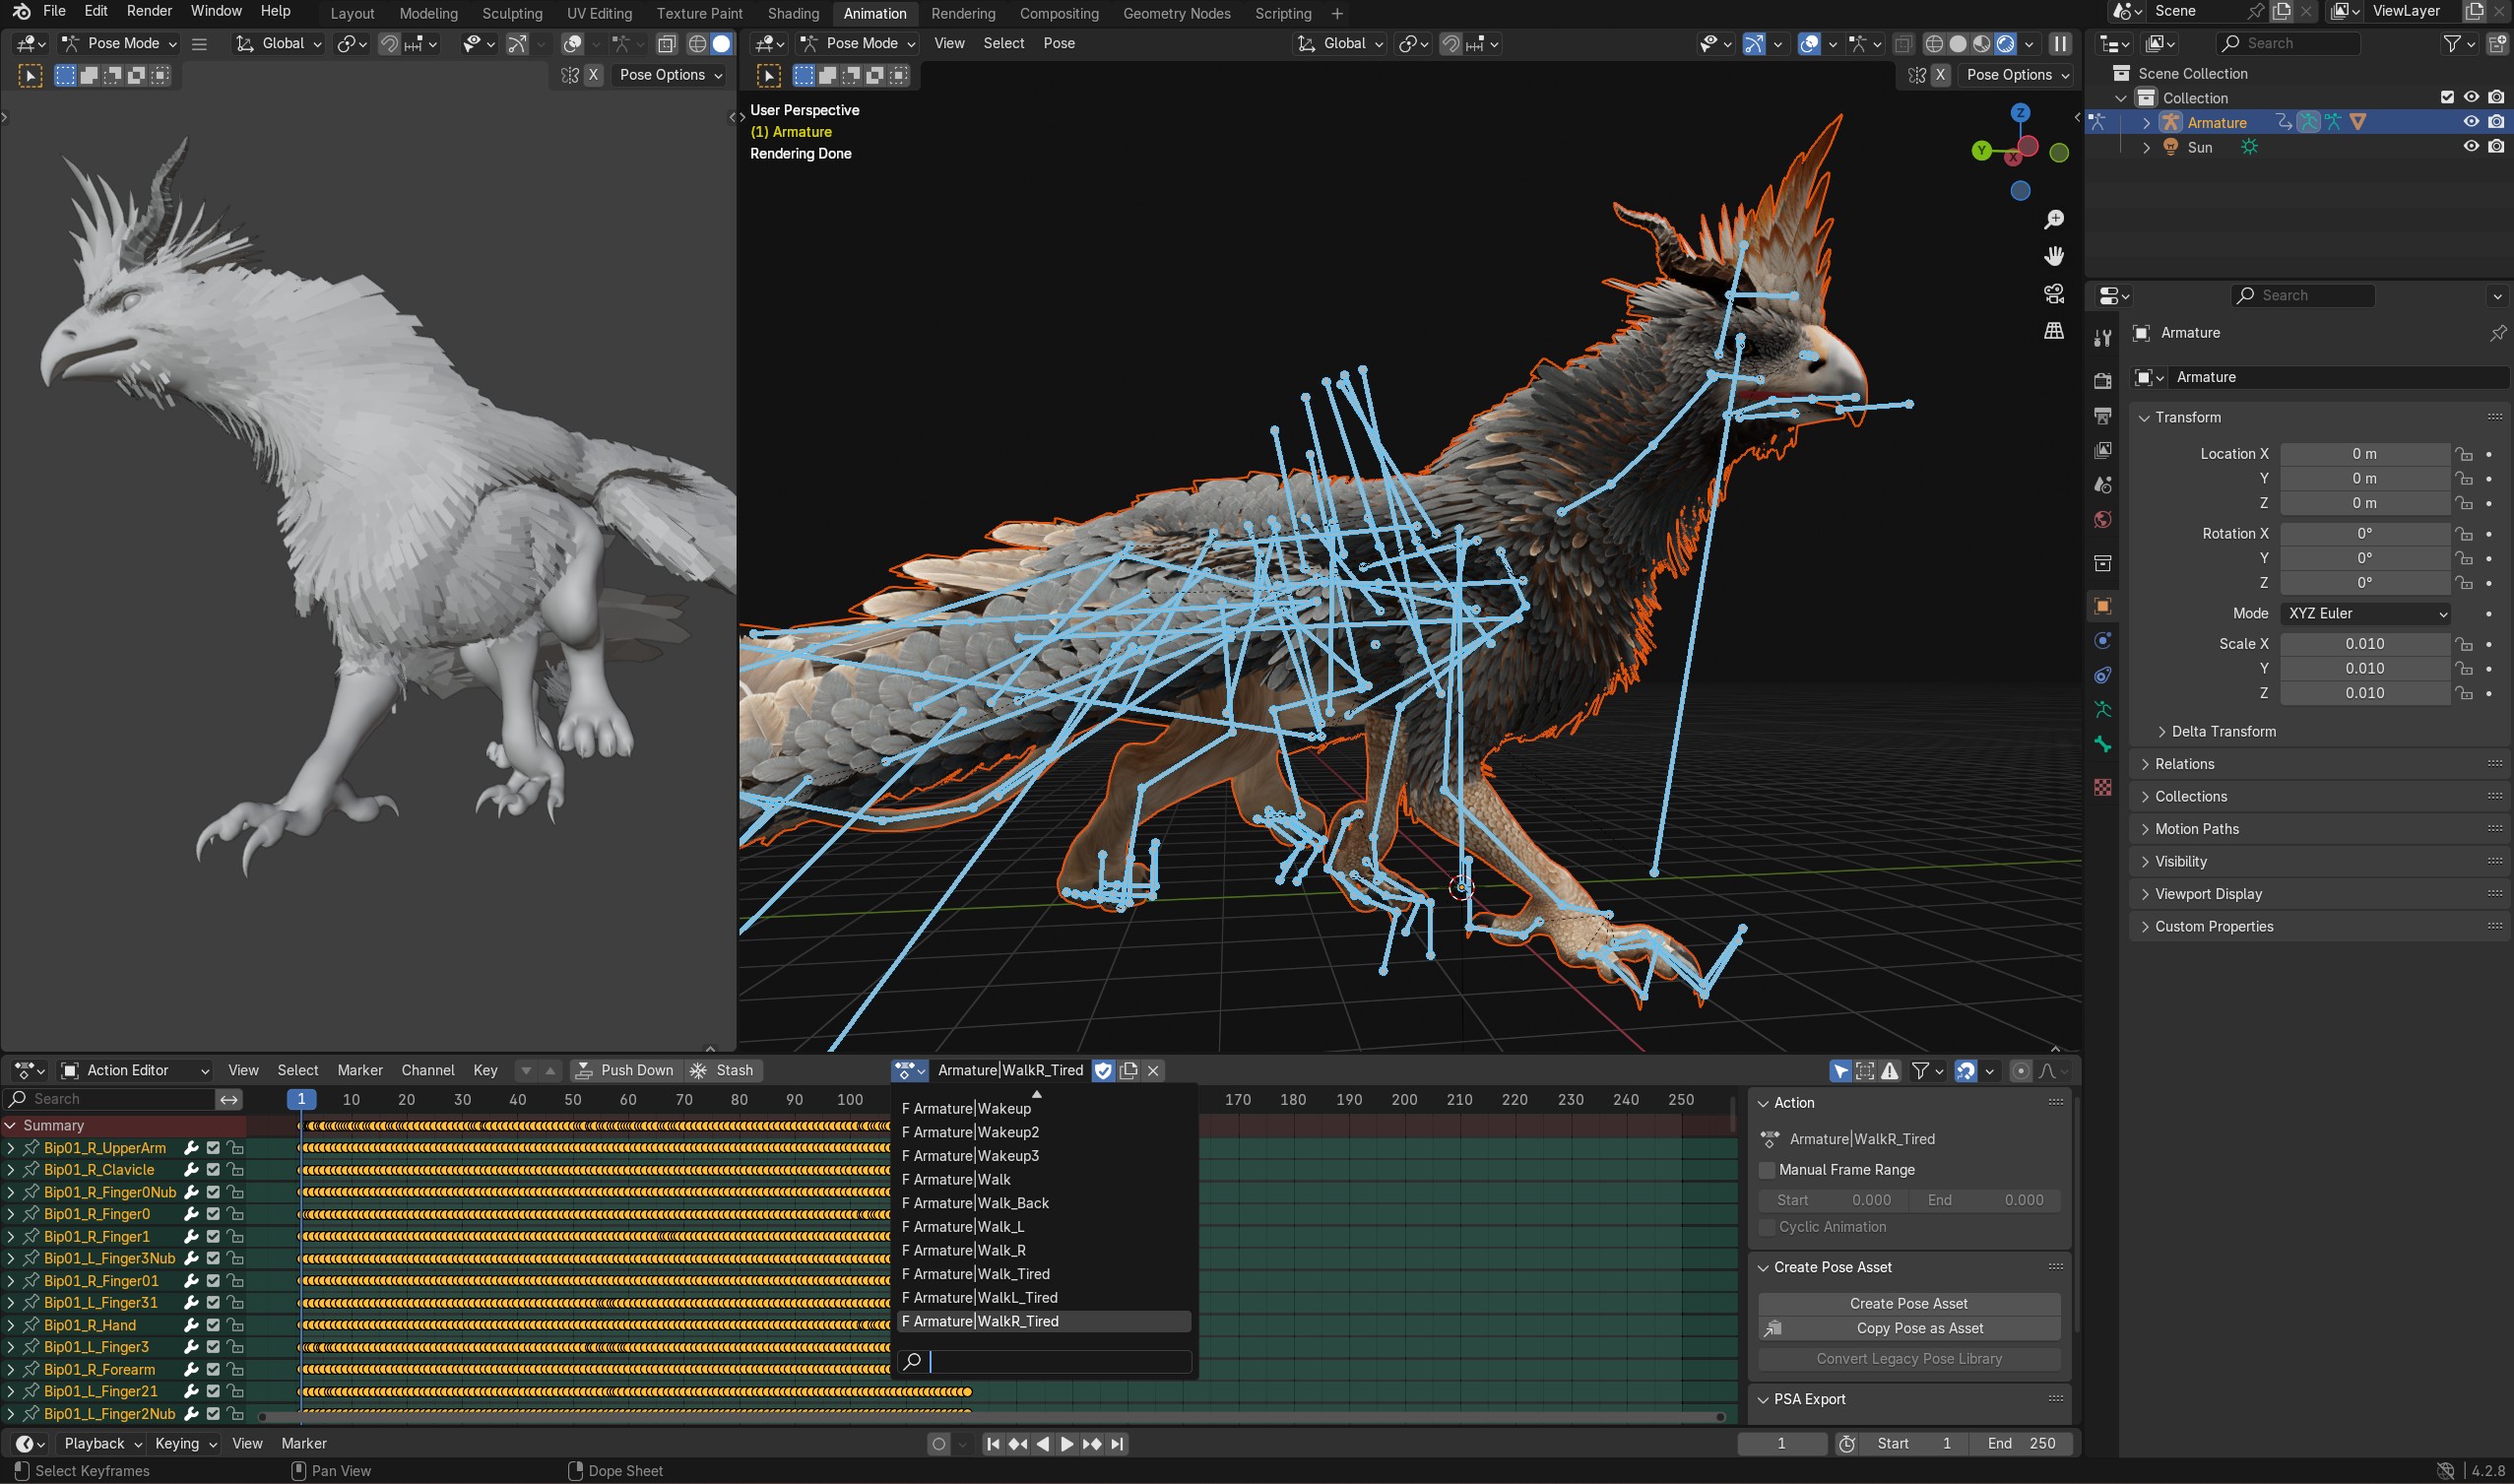Click the Scale X value field

coord(2363,644)
